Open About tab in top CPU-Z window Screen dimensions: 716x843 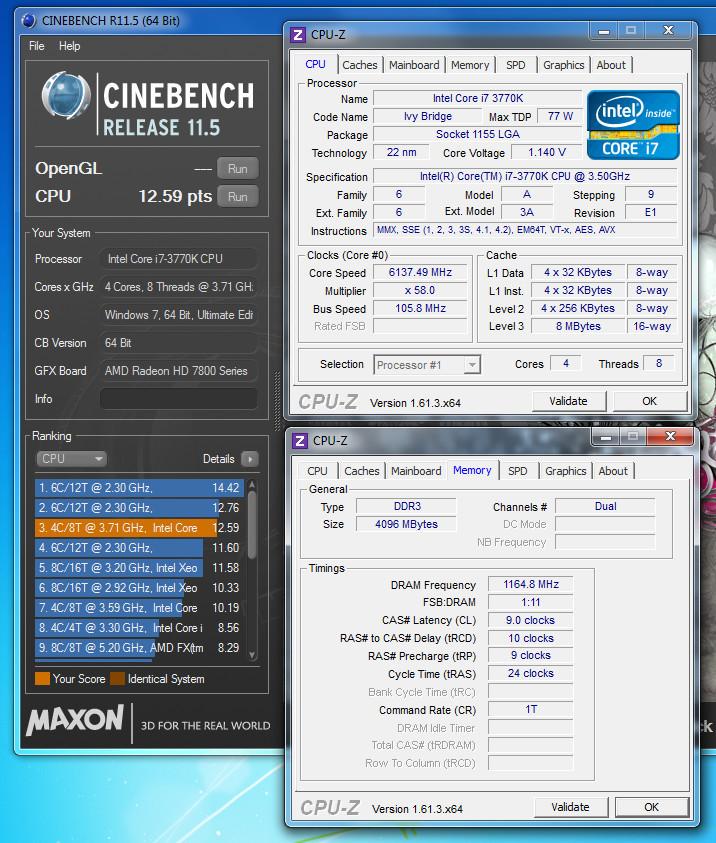click(x=611, y=65)
